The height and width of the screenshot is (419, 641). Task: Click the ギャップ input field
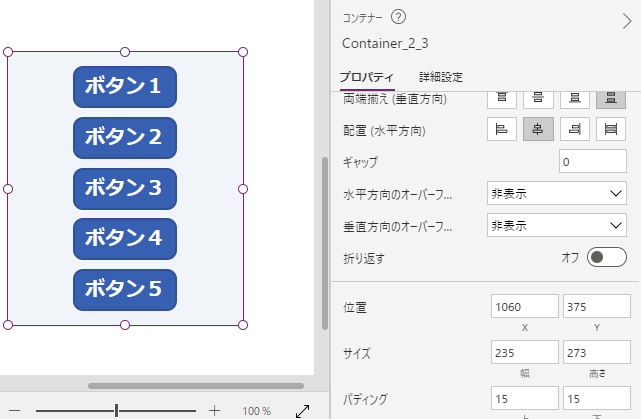[593, 161]
